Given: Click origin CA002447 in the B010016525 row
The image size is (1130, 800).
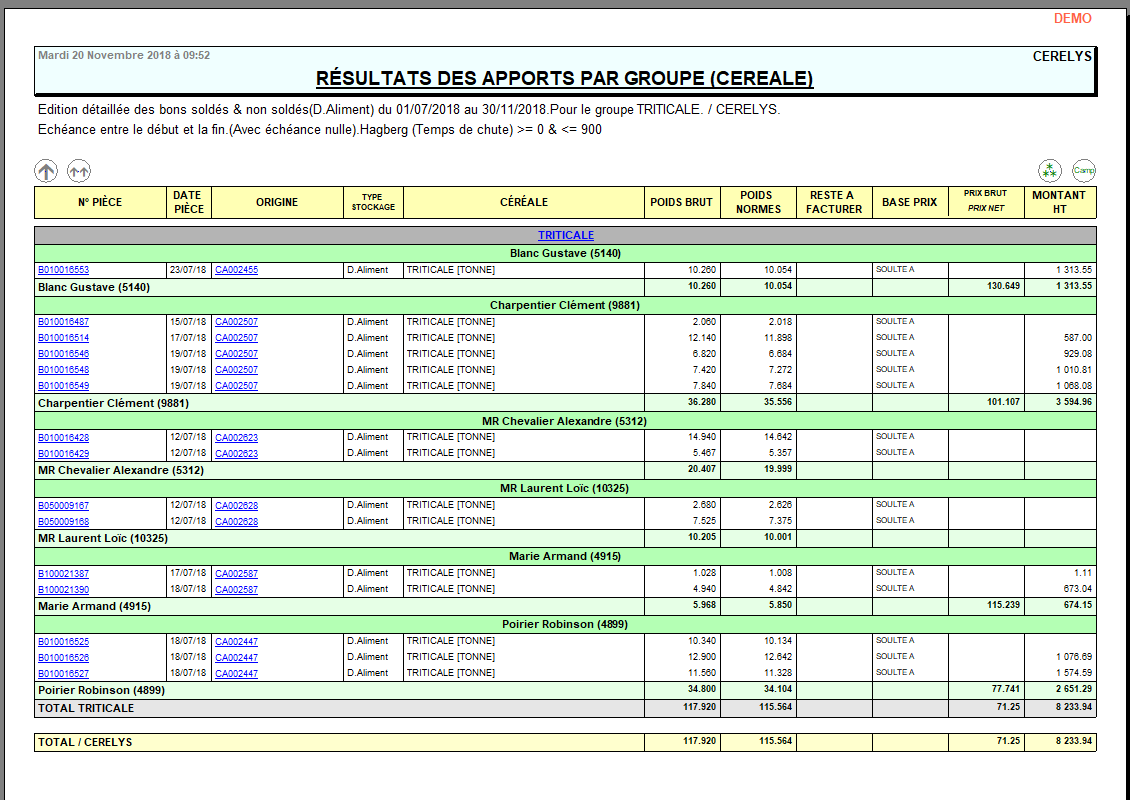Looking at the screenshot, I should (236, 641).
